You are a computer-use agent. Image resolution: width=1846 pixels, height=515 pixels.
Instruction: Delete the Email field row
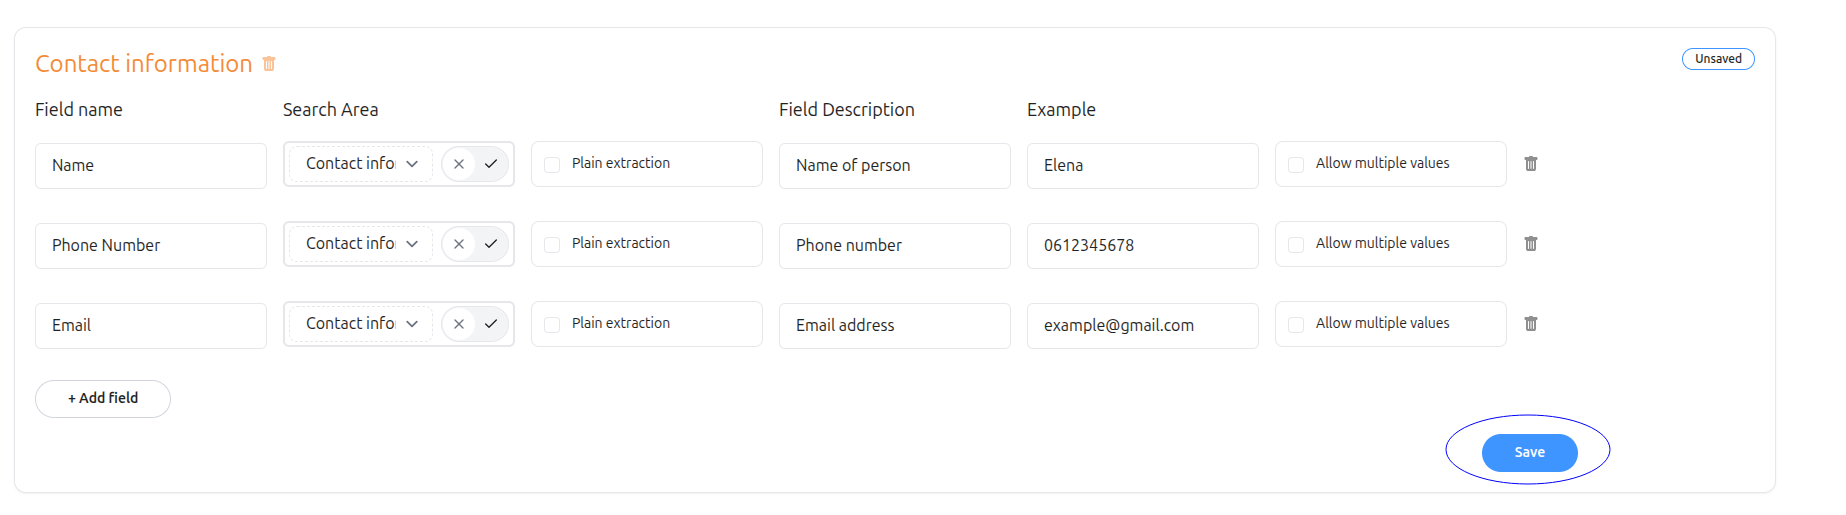(1530, 323)
